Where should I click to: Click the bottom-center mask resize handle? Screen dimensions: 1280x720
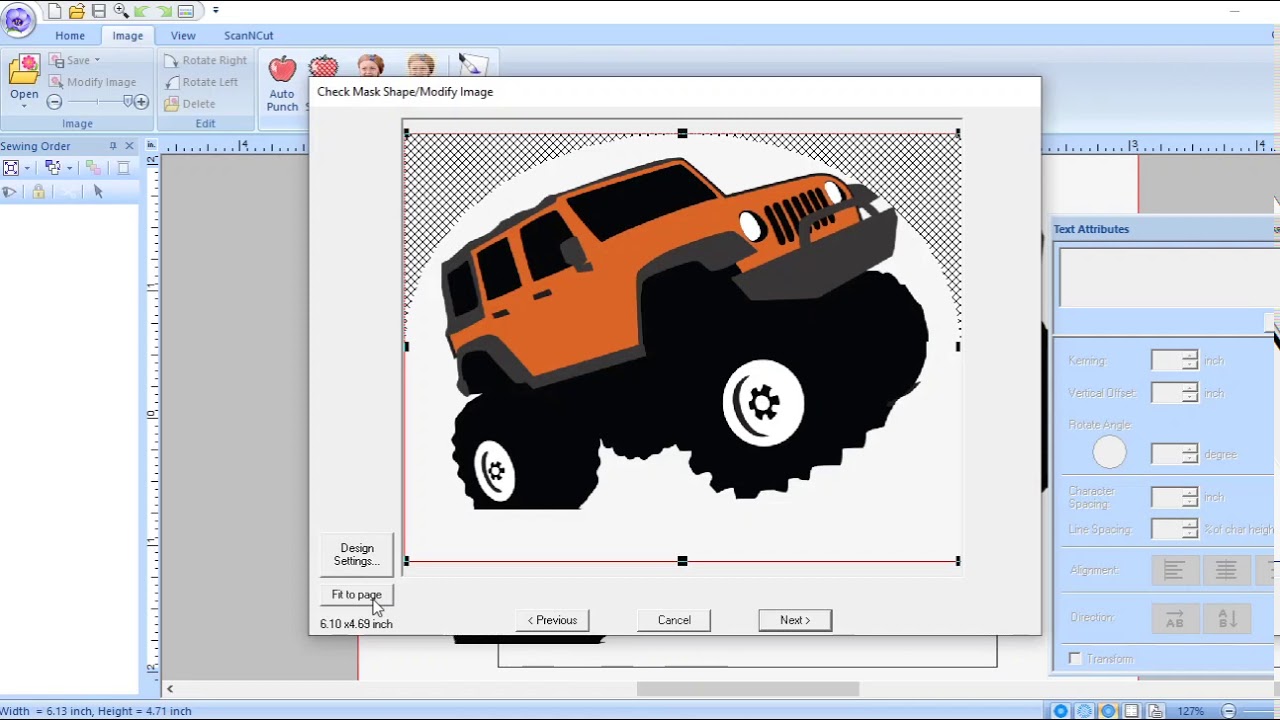tap(682, 562)
